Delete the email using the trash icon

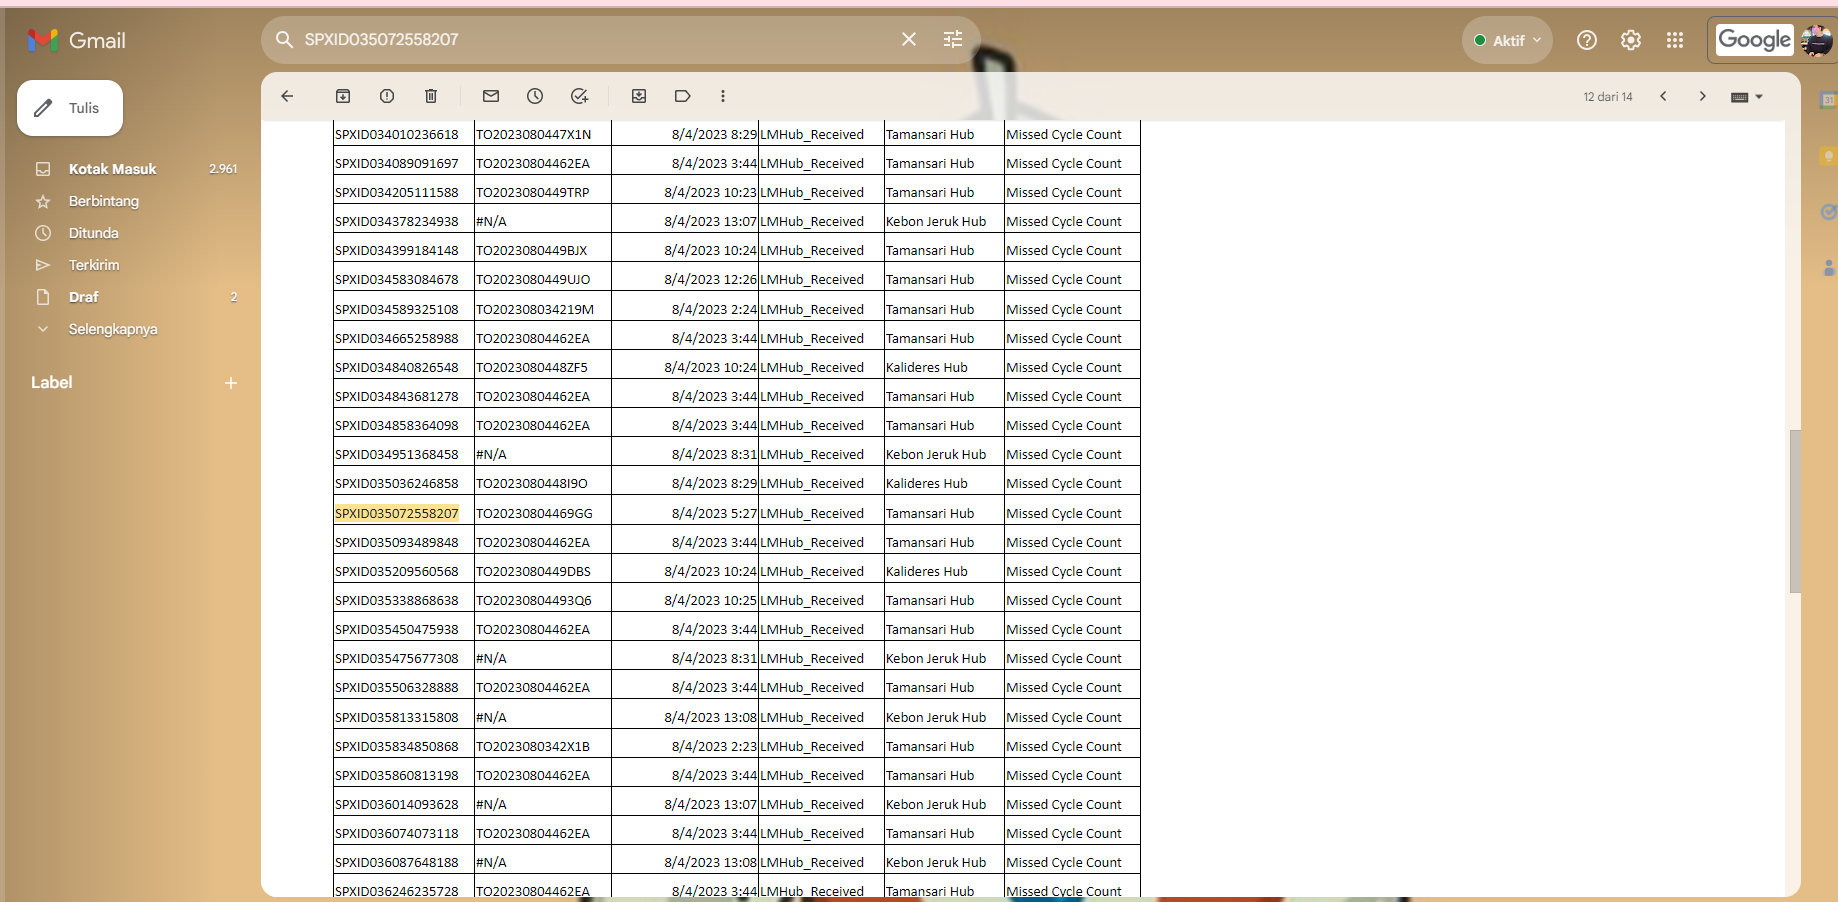[x=431, y=96]
